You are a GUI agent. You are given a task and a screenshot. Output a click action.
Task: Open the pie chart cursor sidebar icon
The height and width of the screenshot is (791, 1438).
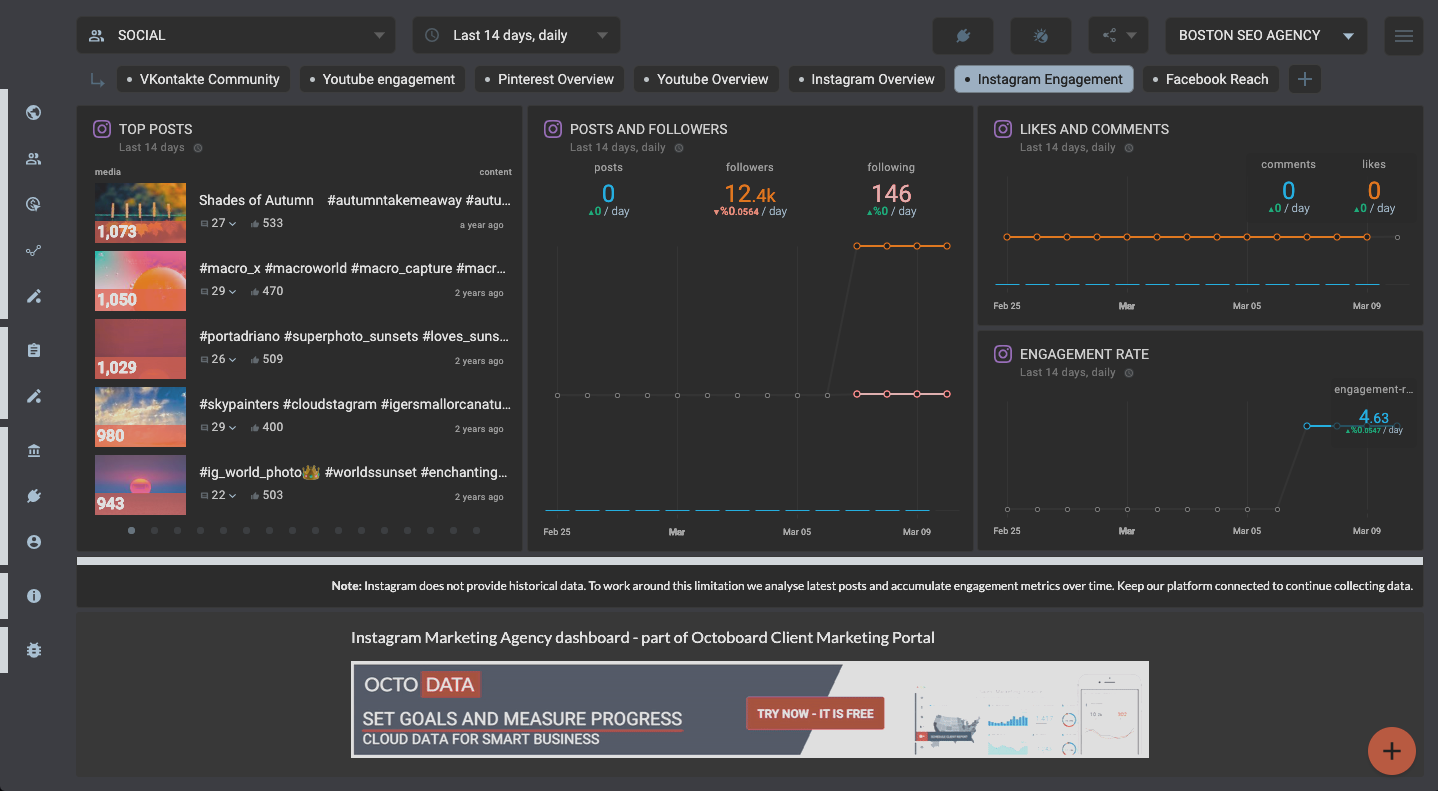click(x=34, y=204)
